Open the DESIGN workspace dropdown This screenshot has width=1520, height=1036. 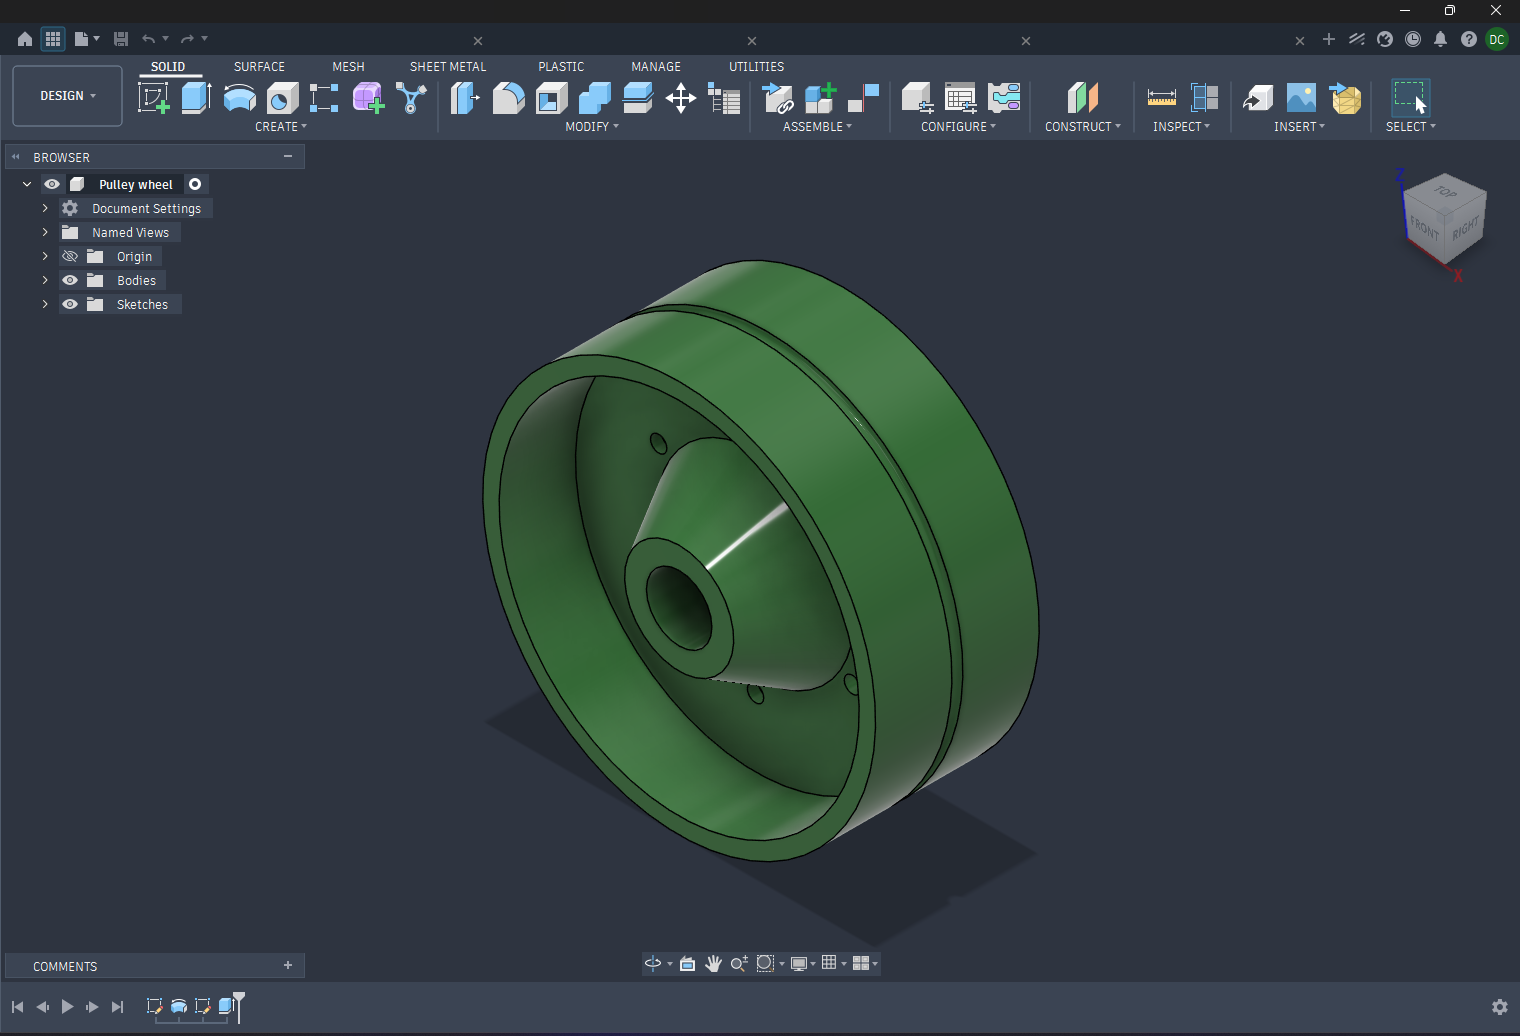tap(68, 96)
